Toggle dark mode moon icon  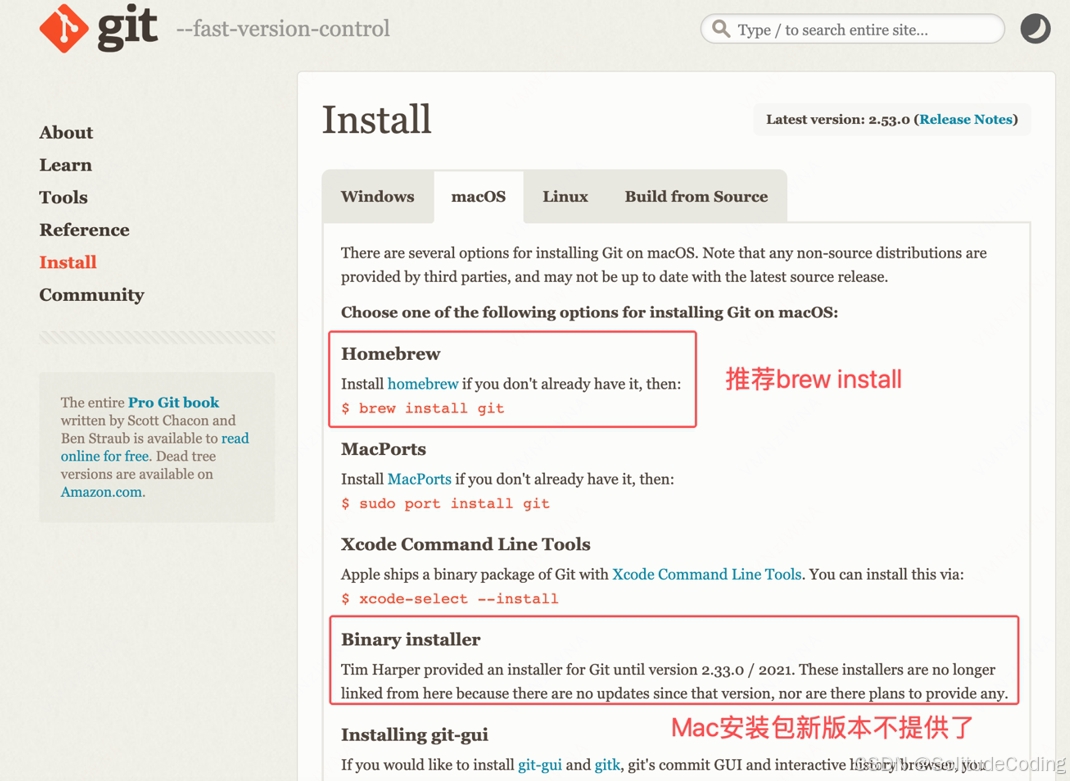[1035, 29]
